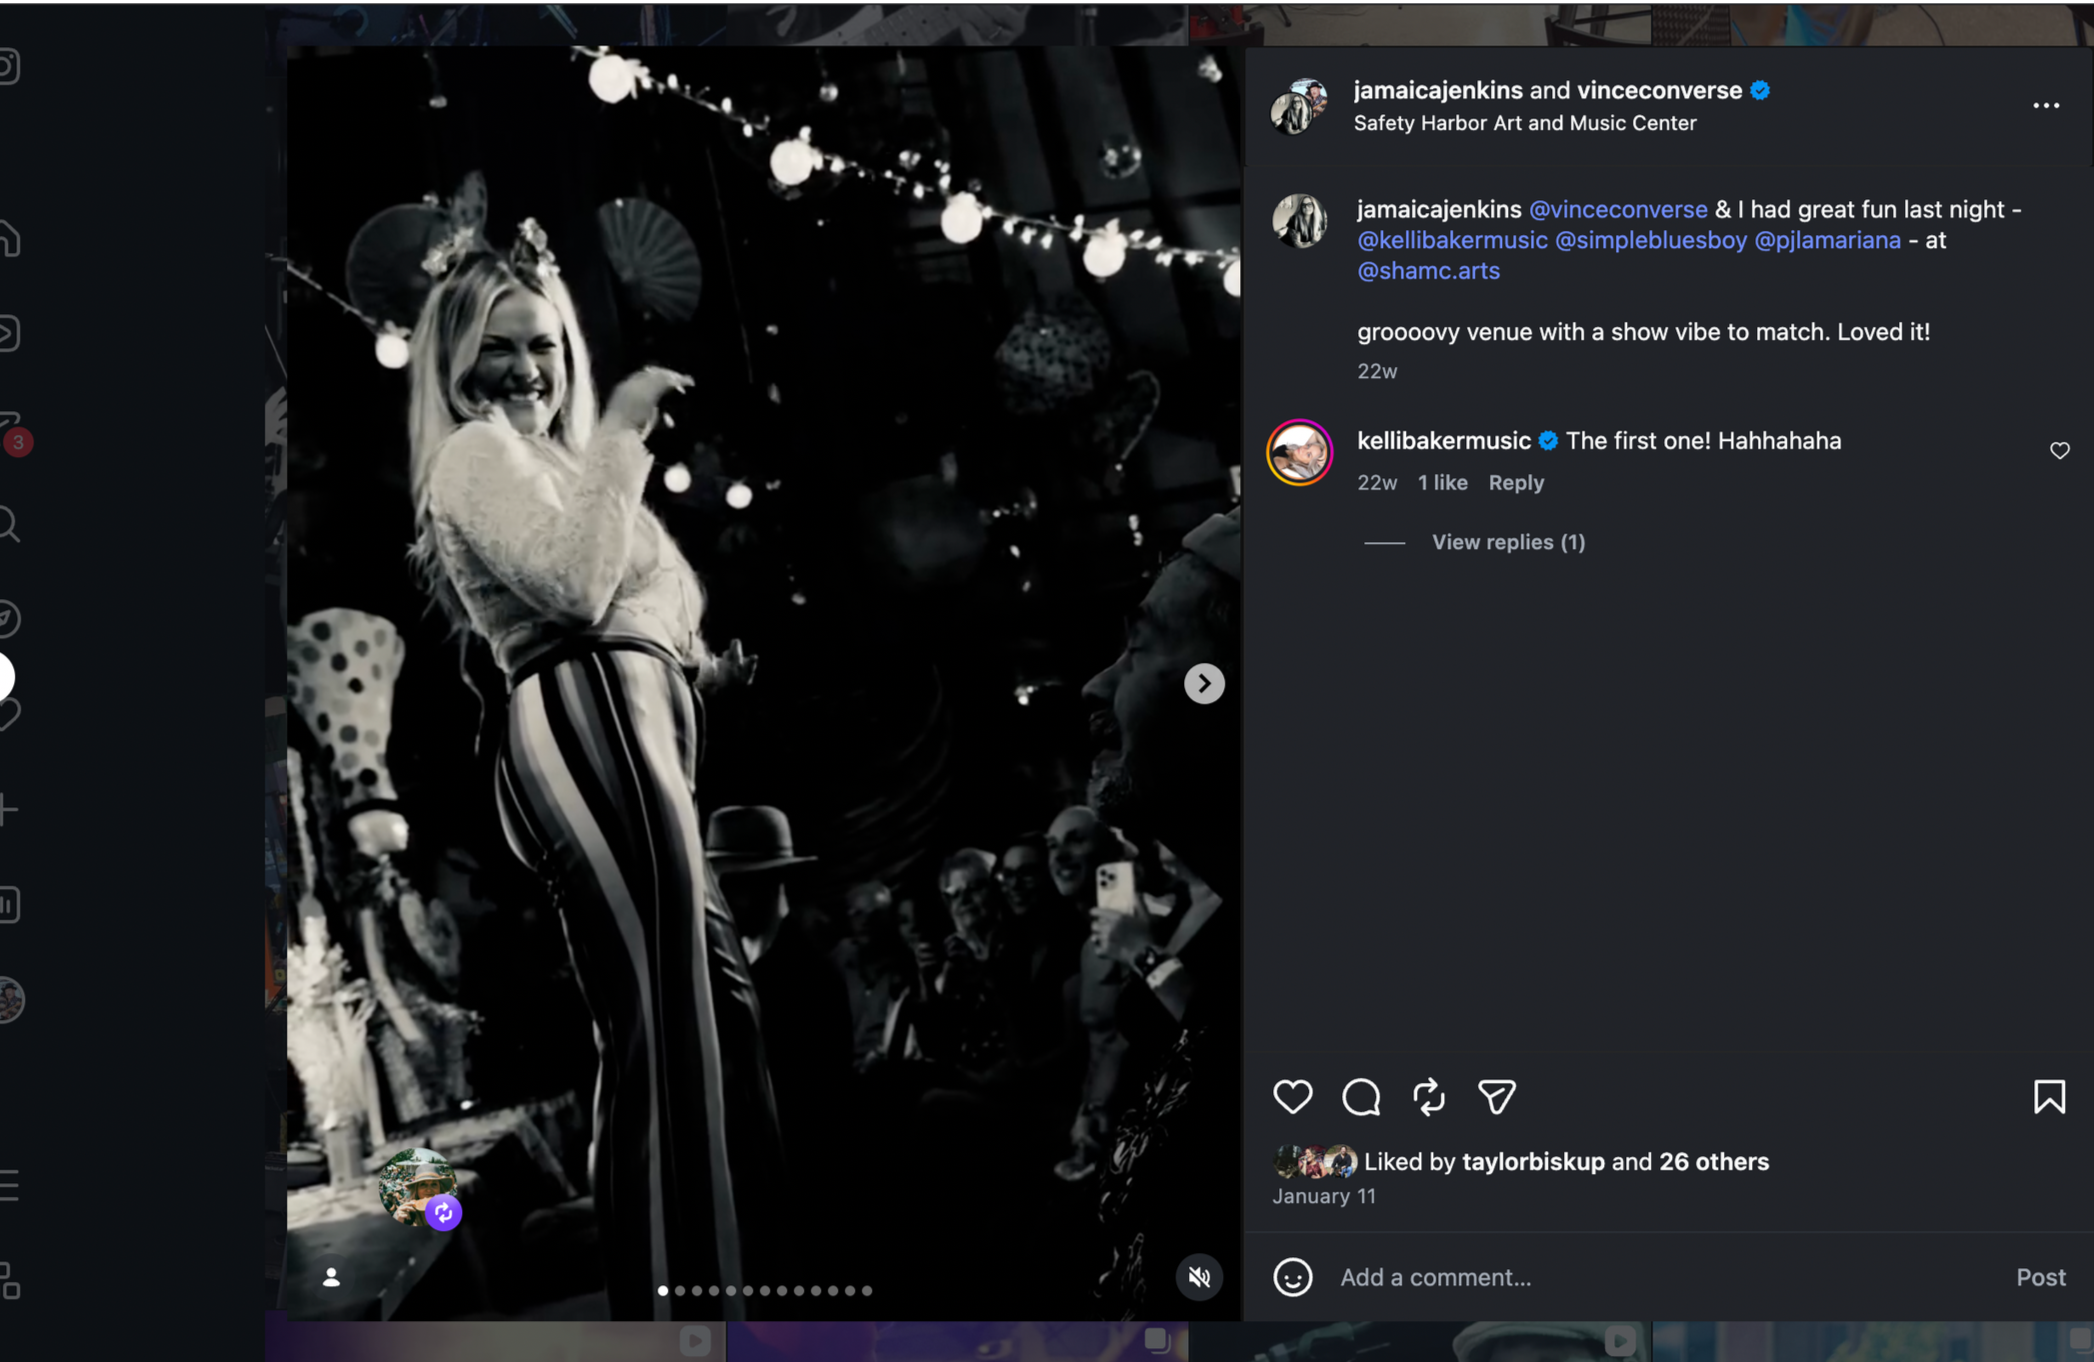Image resolution: width=2094 pixels, height=1362 pixels.
Task: Open Safety Harbor Art and Music Center location
Action: (1525, 123)
